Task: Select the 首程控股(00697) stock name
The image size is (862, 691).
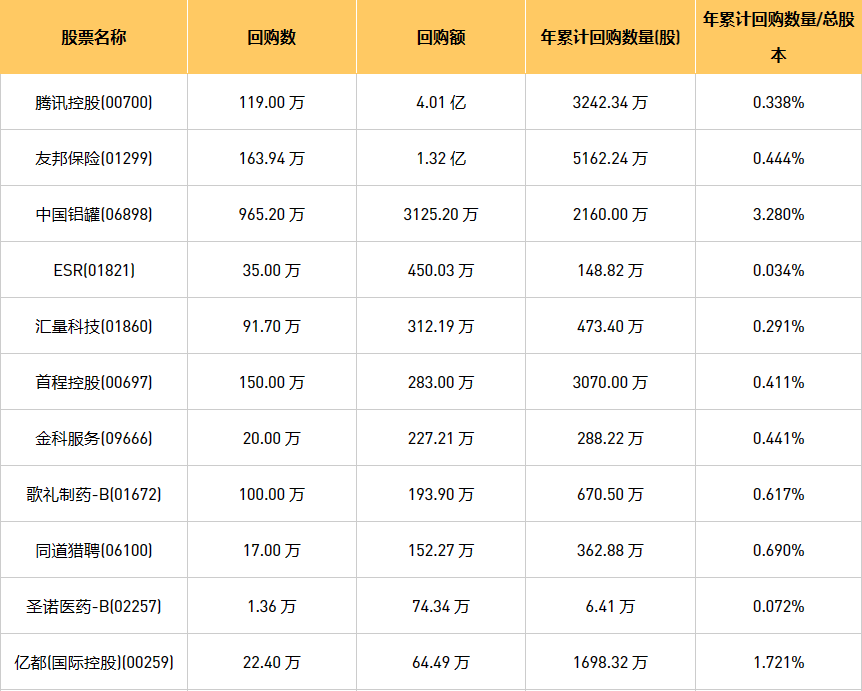Action: pyautogui.click(x=93, y=382)
